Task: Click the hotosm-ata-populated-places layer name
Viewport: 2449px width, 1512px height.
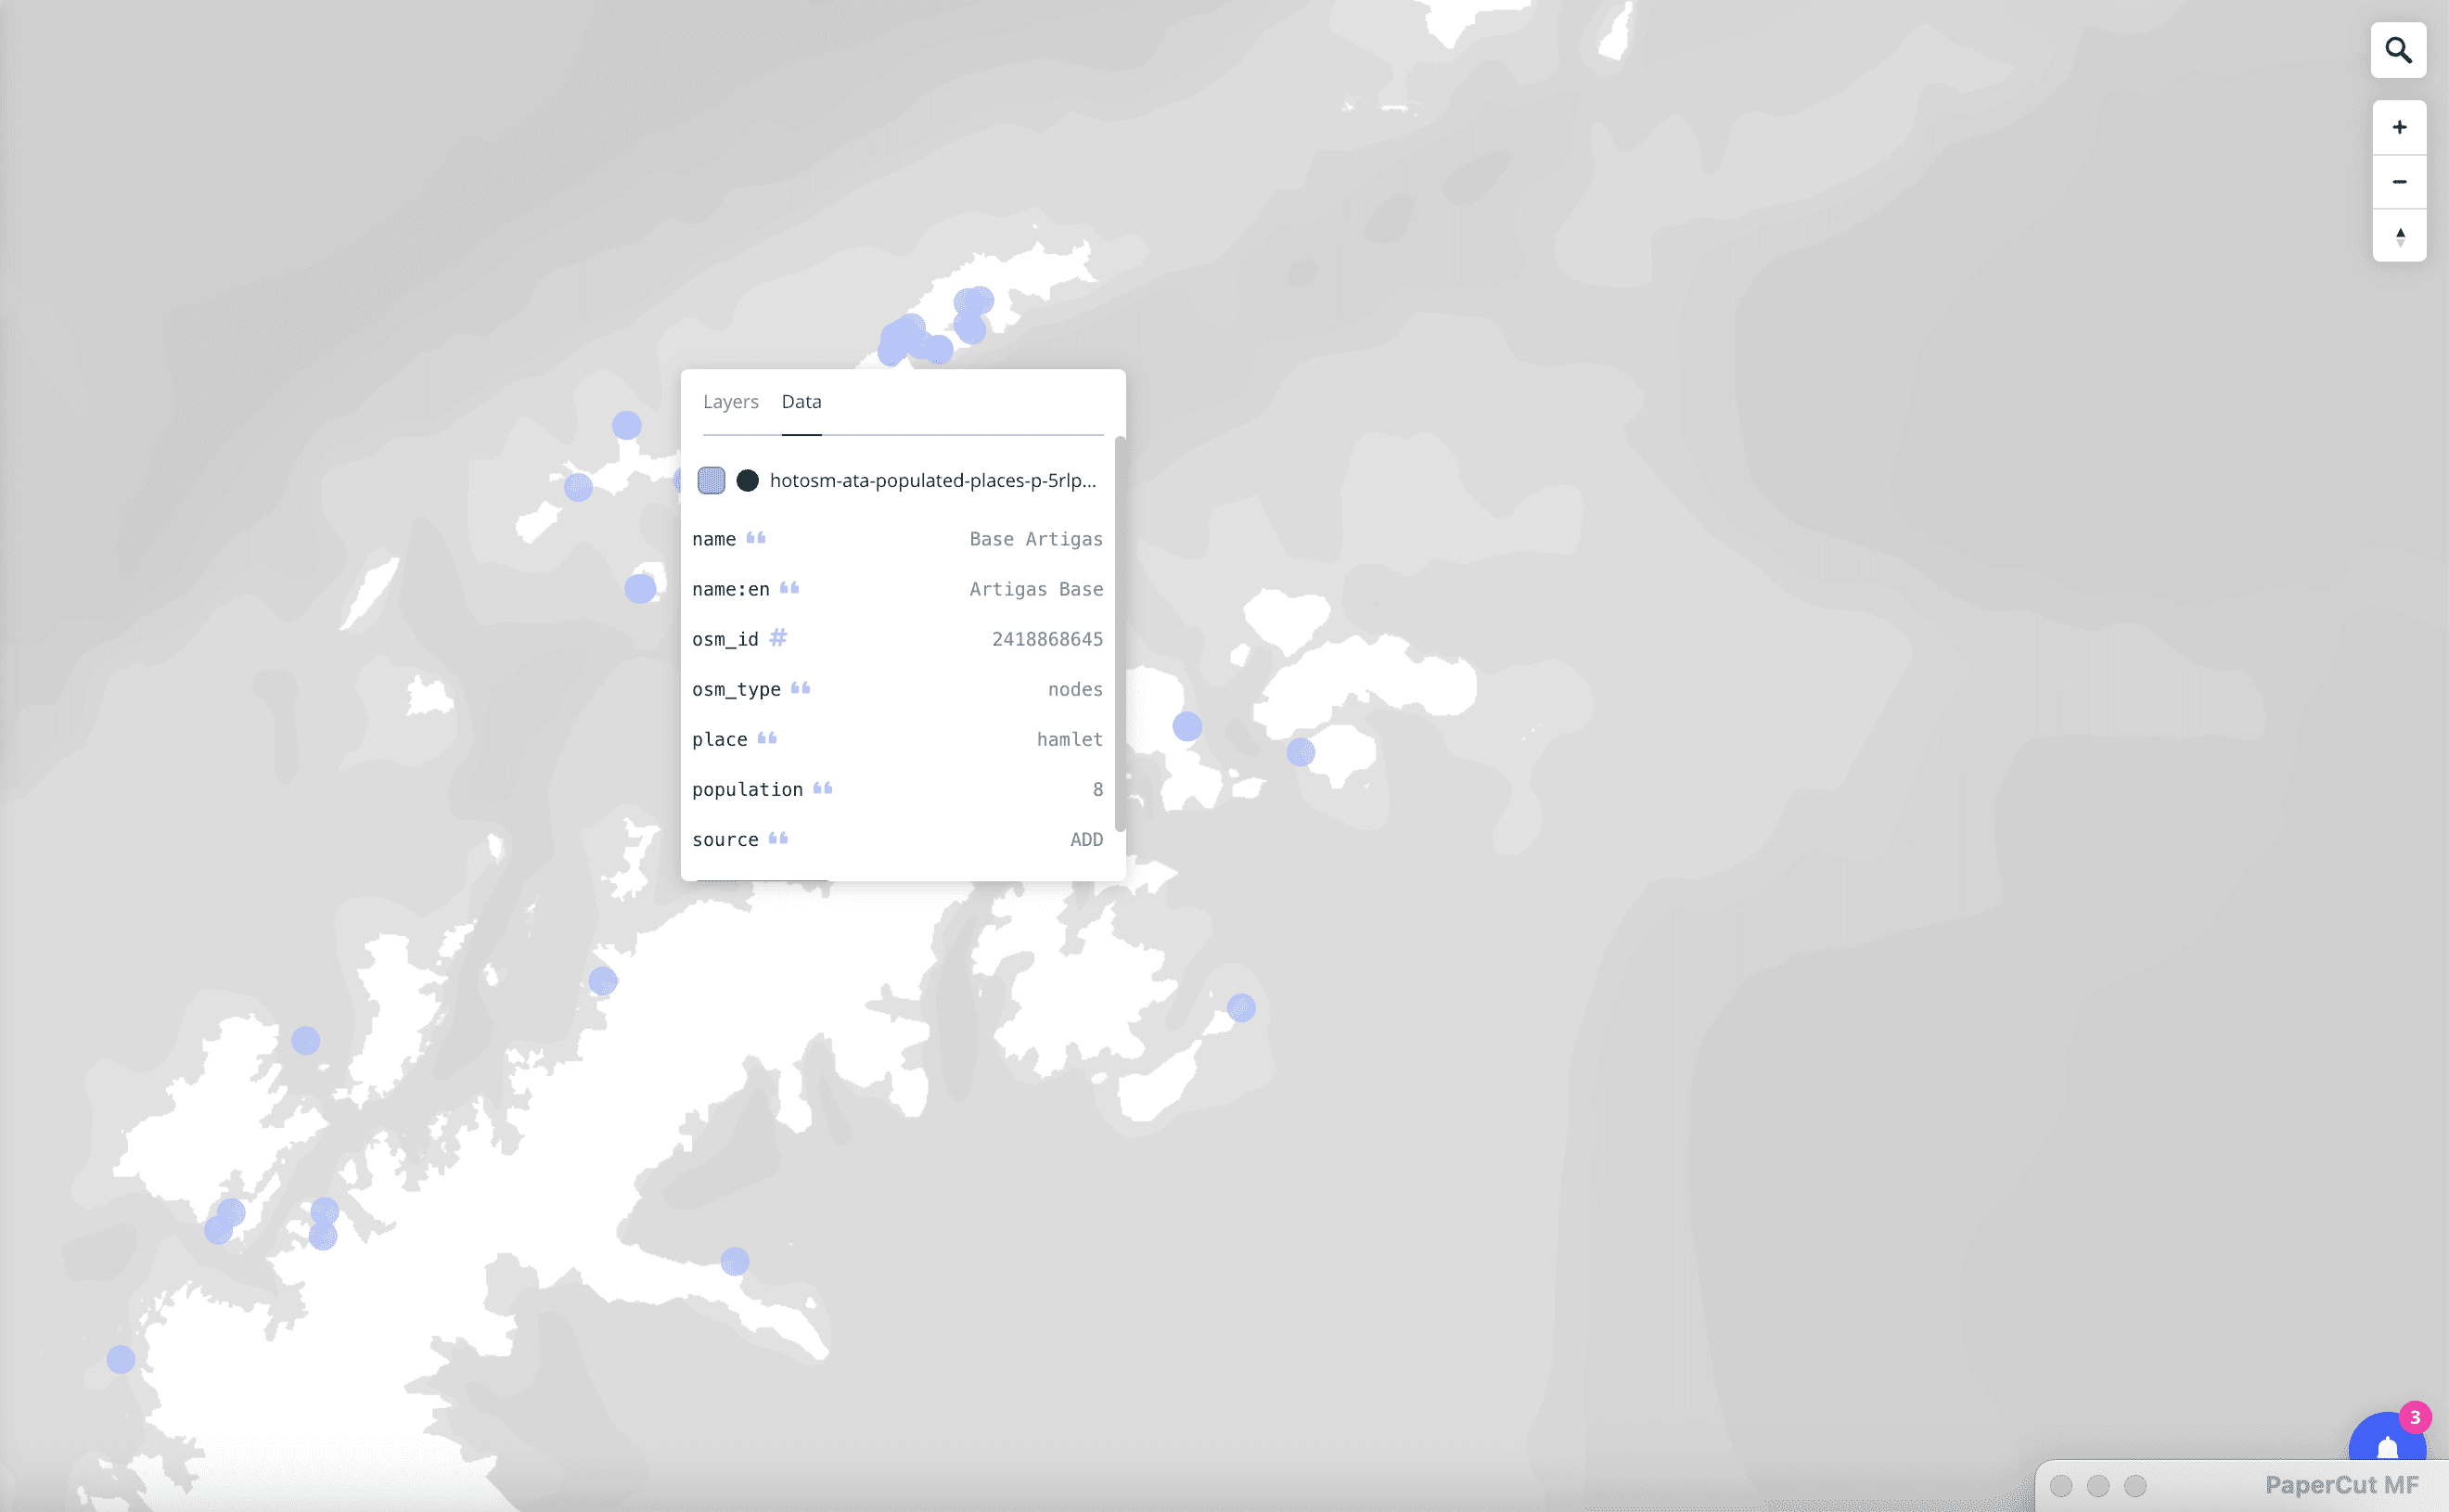Action: pyautogui.click(x=933, y=480)
